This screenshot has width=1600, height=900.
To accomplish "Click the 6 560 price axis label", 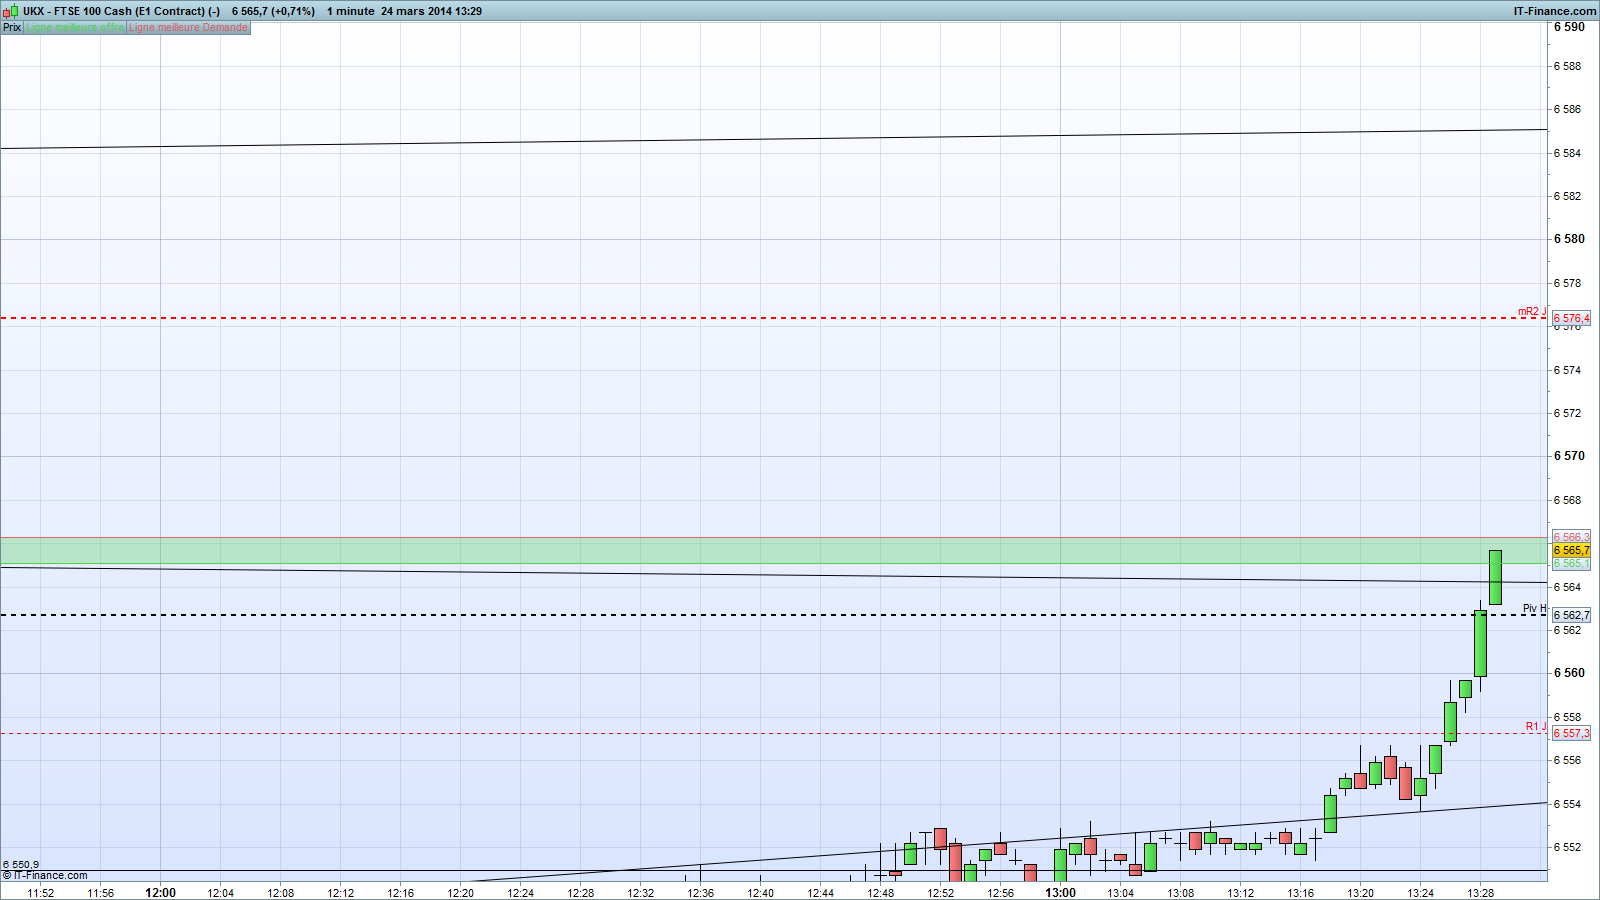I will 1569,673.
